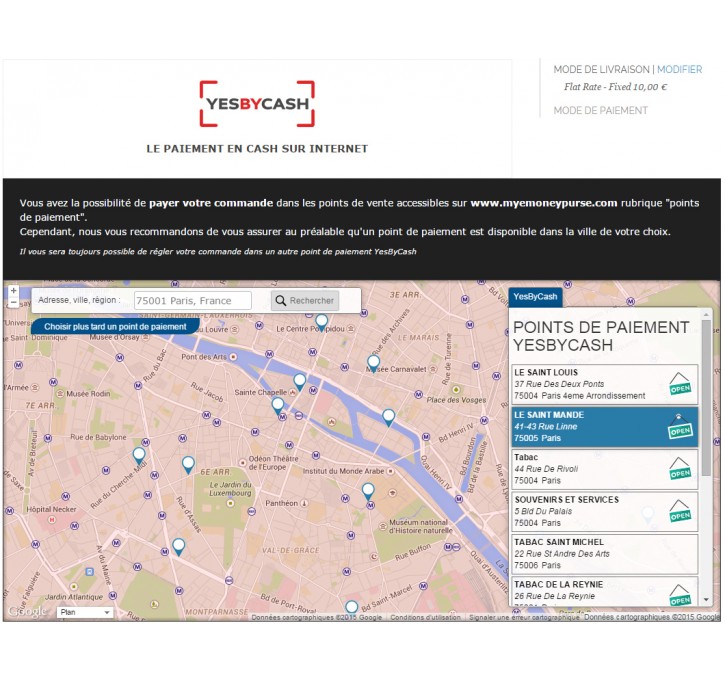Click the OPEN sign icon for Tabac Rue De Rivoli
This screenshot has width=725, height=680.
tap(680, 469)
